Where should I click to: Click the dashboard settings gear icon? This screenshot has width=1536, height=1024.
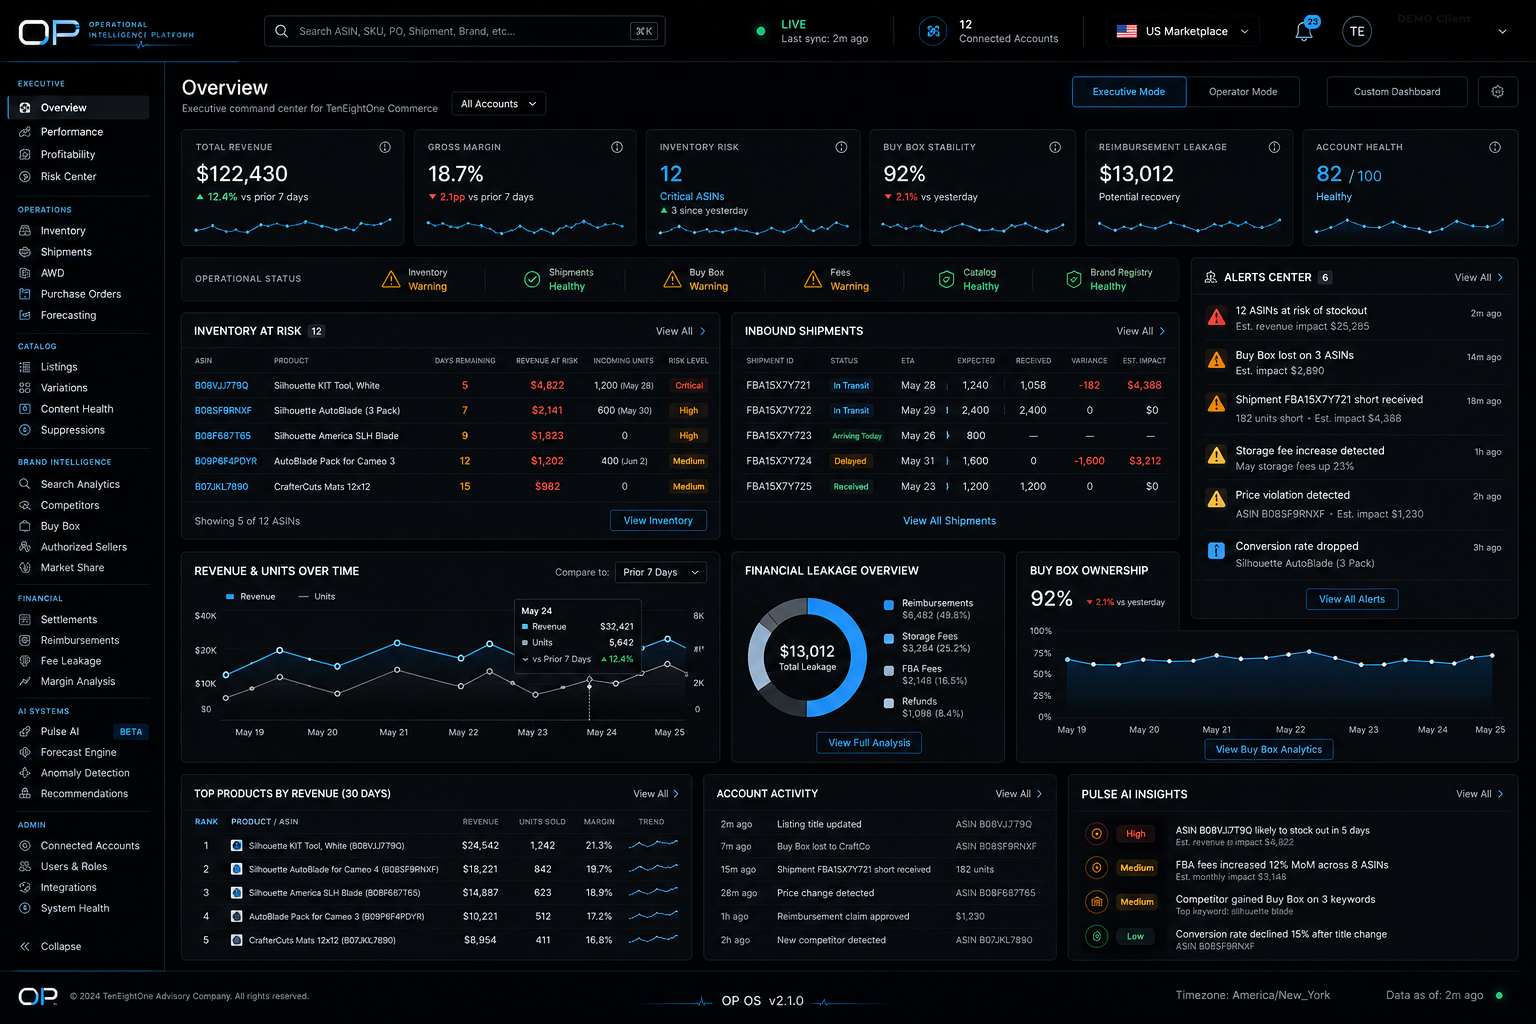(1497, 91)
